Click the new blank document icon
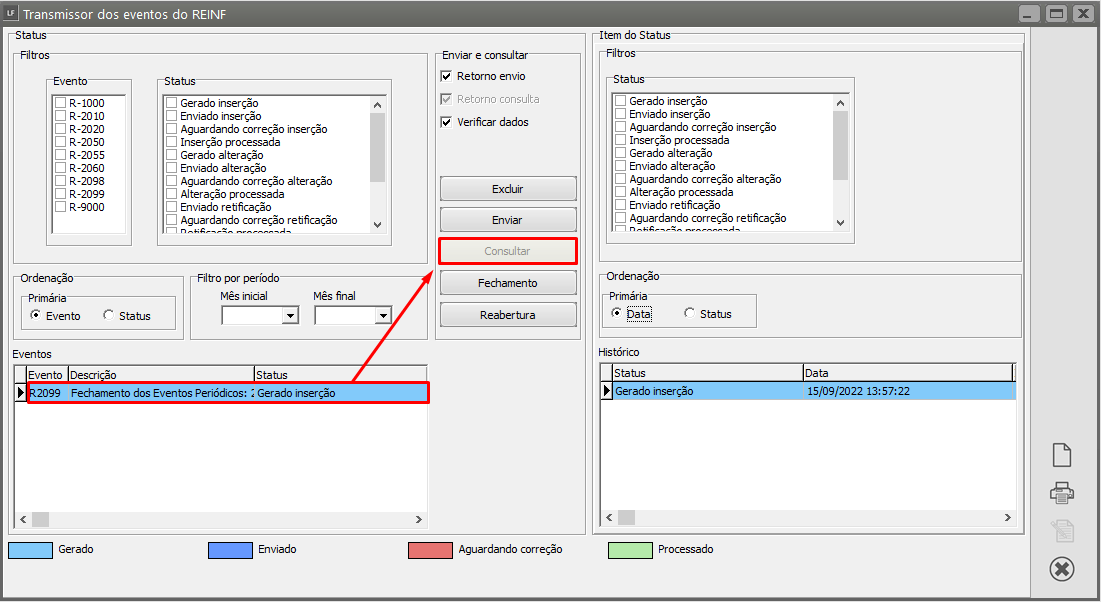The height and width of the screenshot is (602, 1101). [x=1061, y=455]
